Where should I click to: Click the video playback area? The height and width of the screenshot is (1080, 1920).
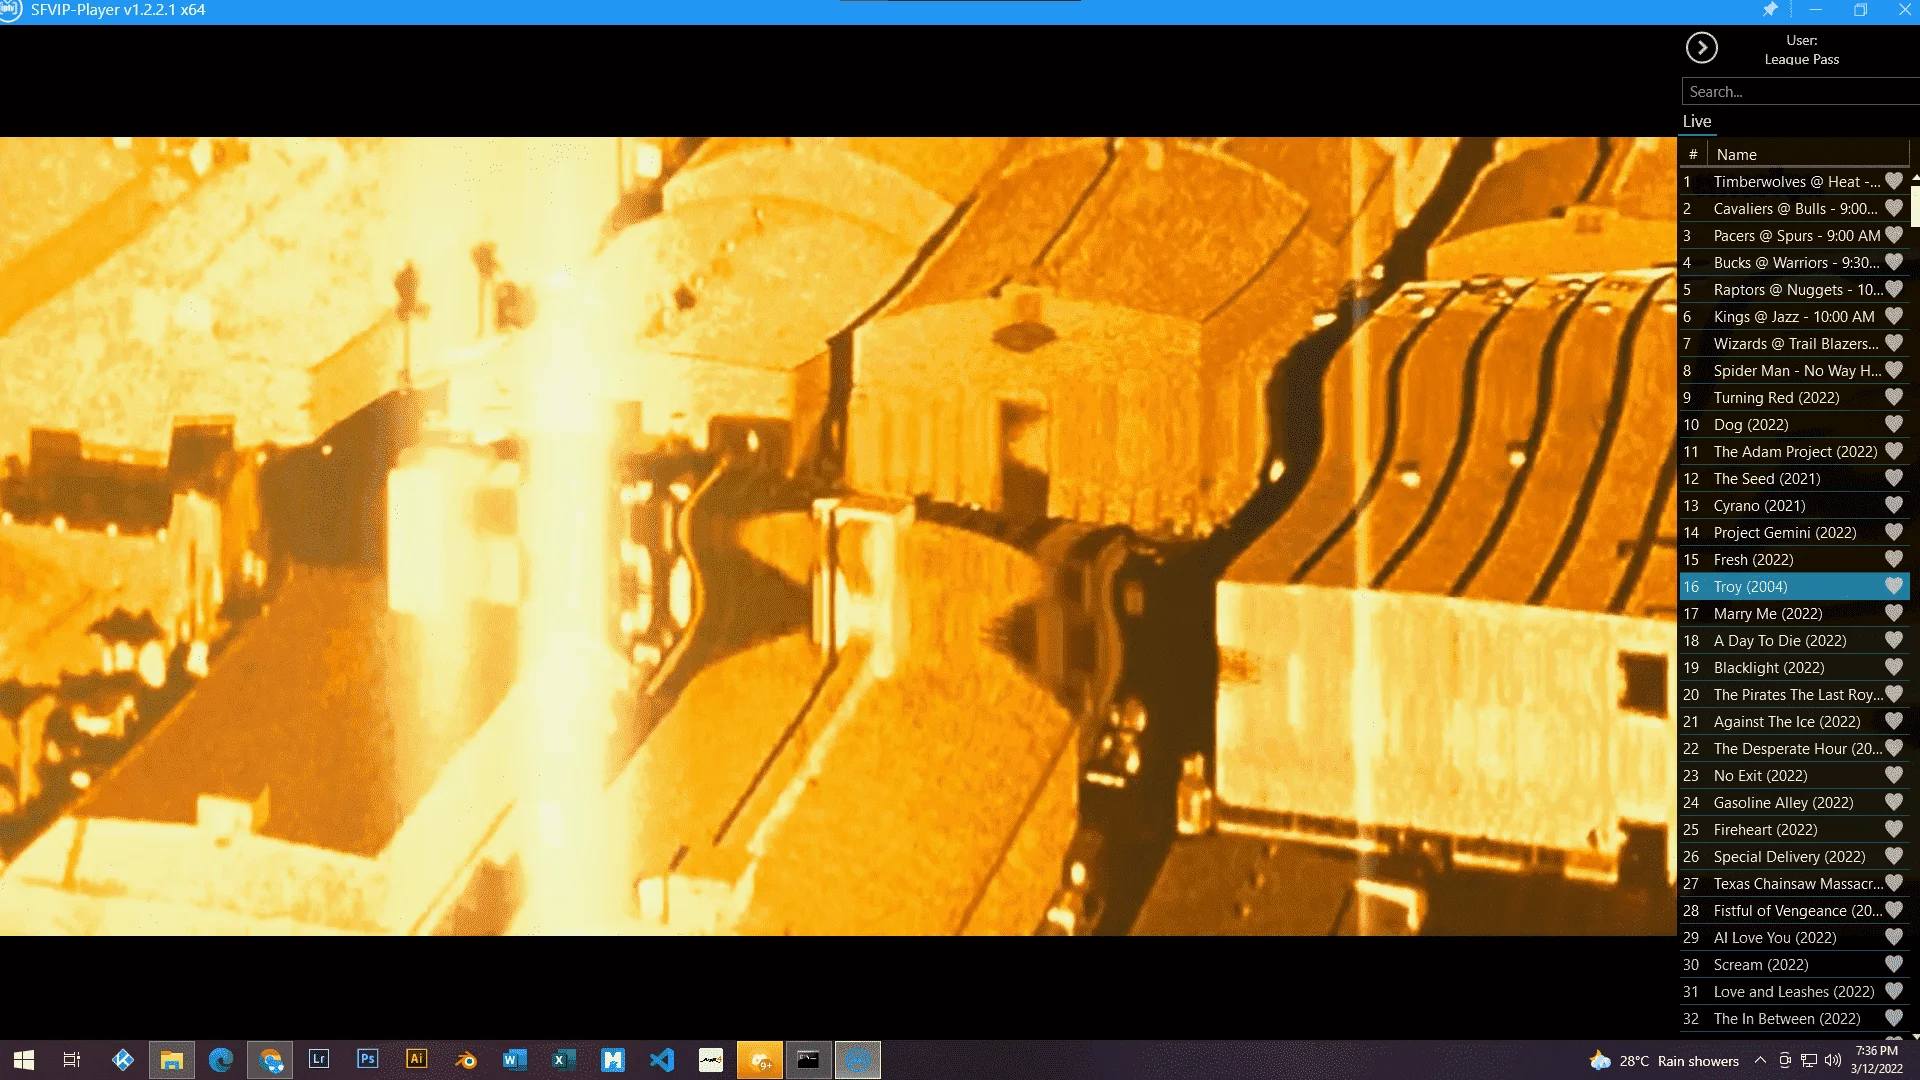838,536
